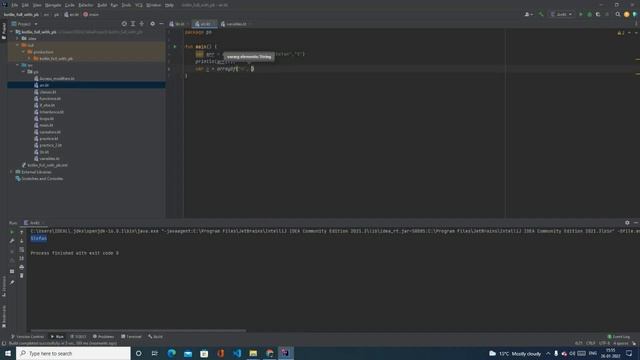Toggle scroll-to-end in the Run console

(x=22, y=258)
